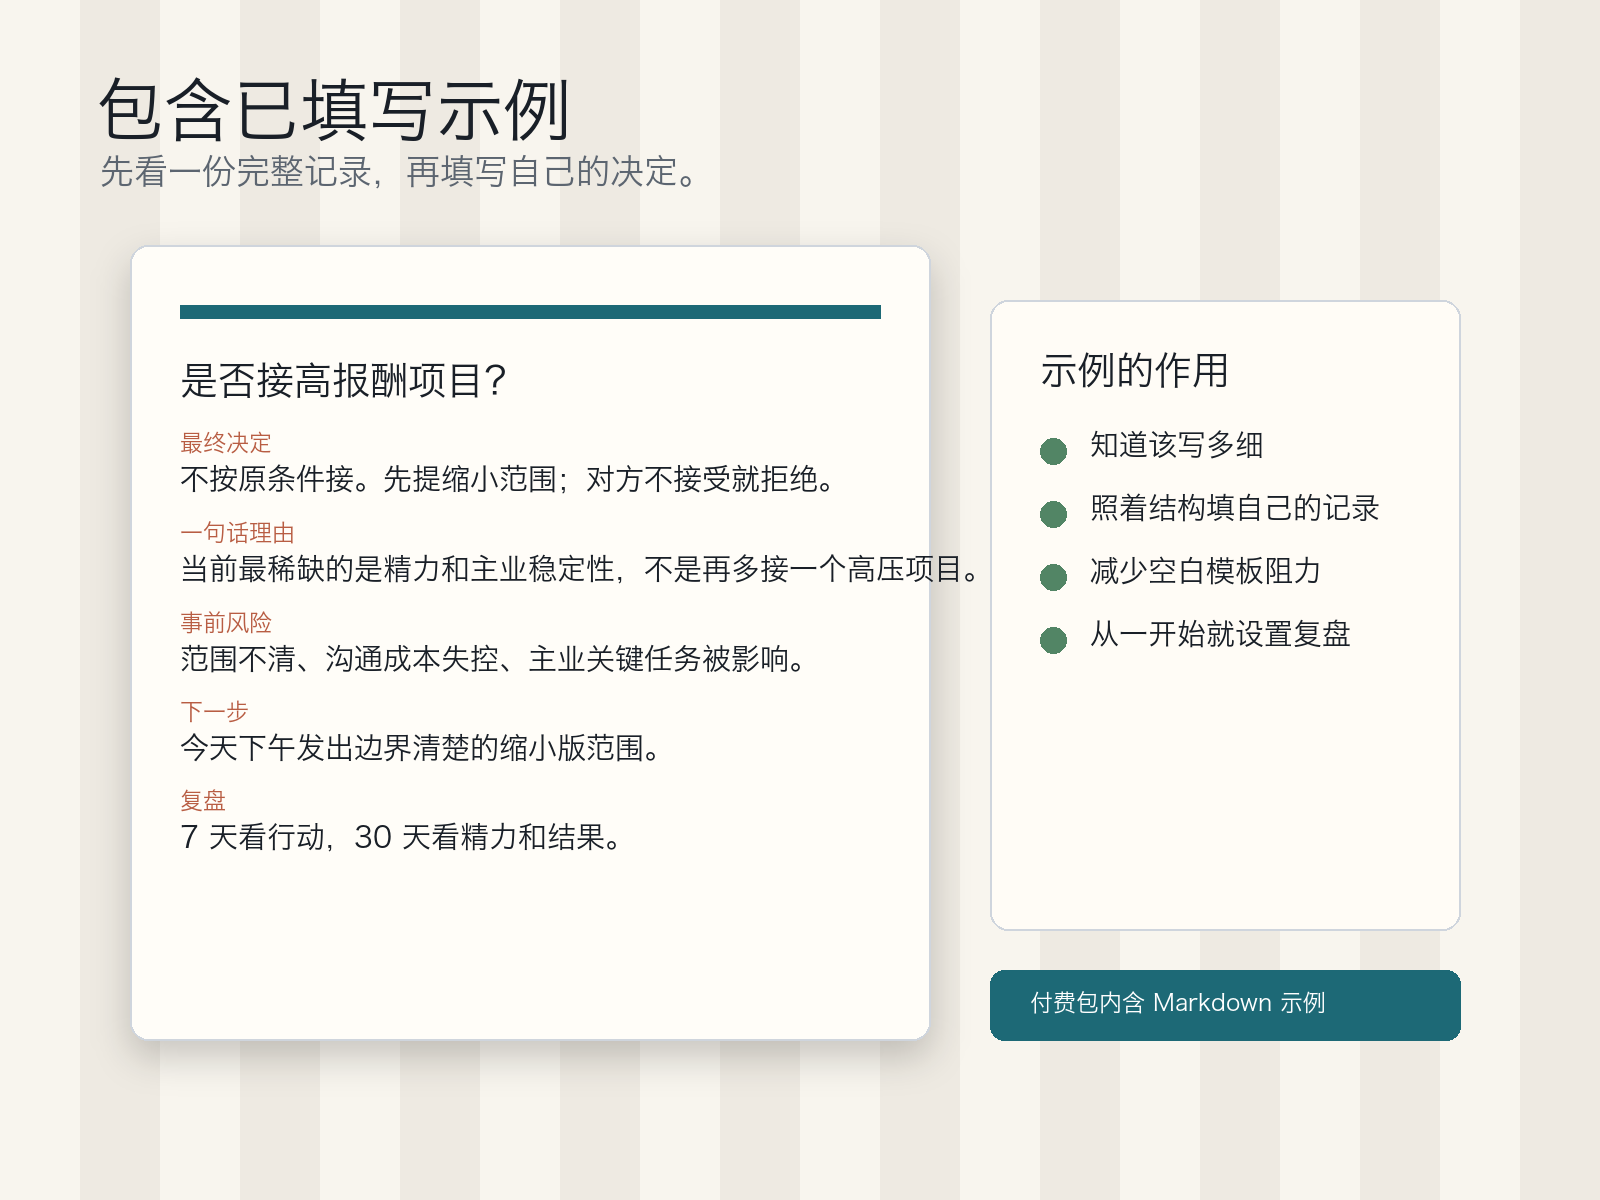Click the label '一句话理由'
Image resolution: width=1600 pixels, height=1200 pixels.
point(237,532)
